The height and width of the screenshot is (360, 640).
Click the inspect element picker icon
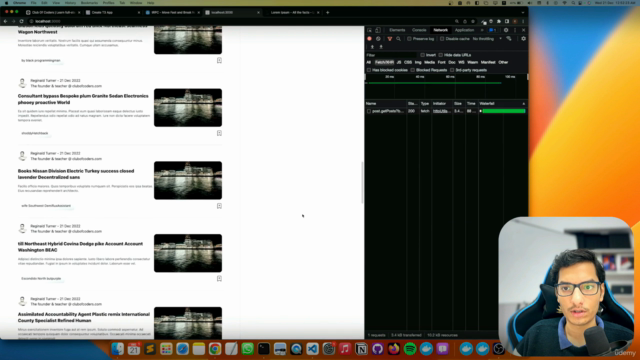pos(369,30)
